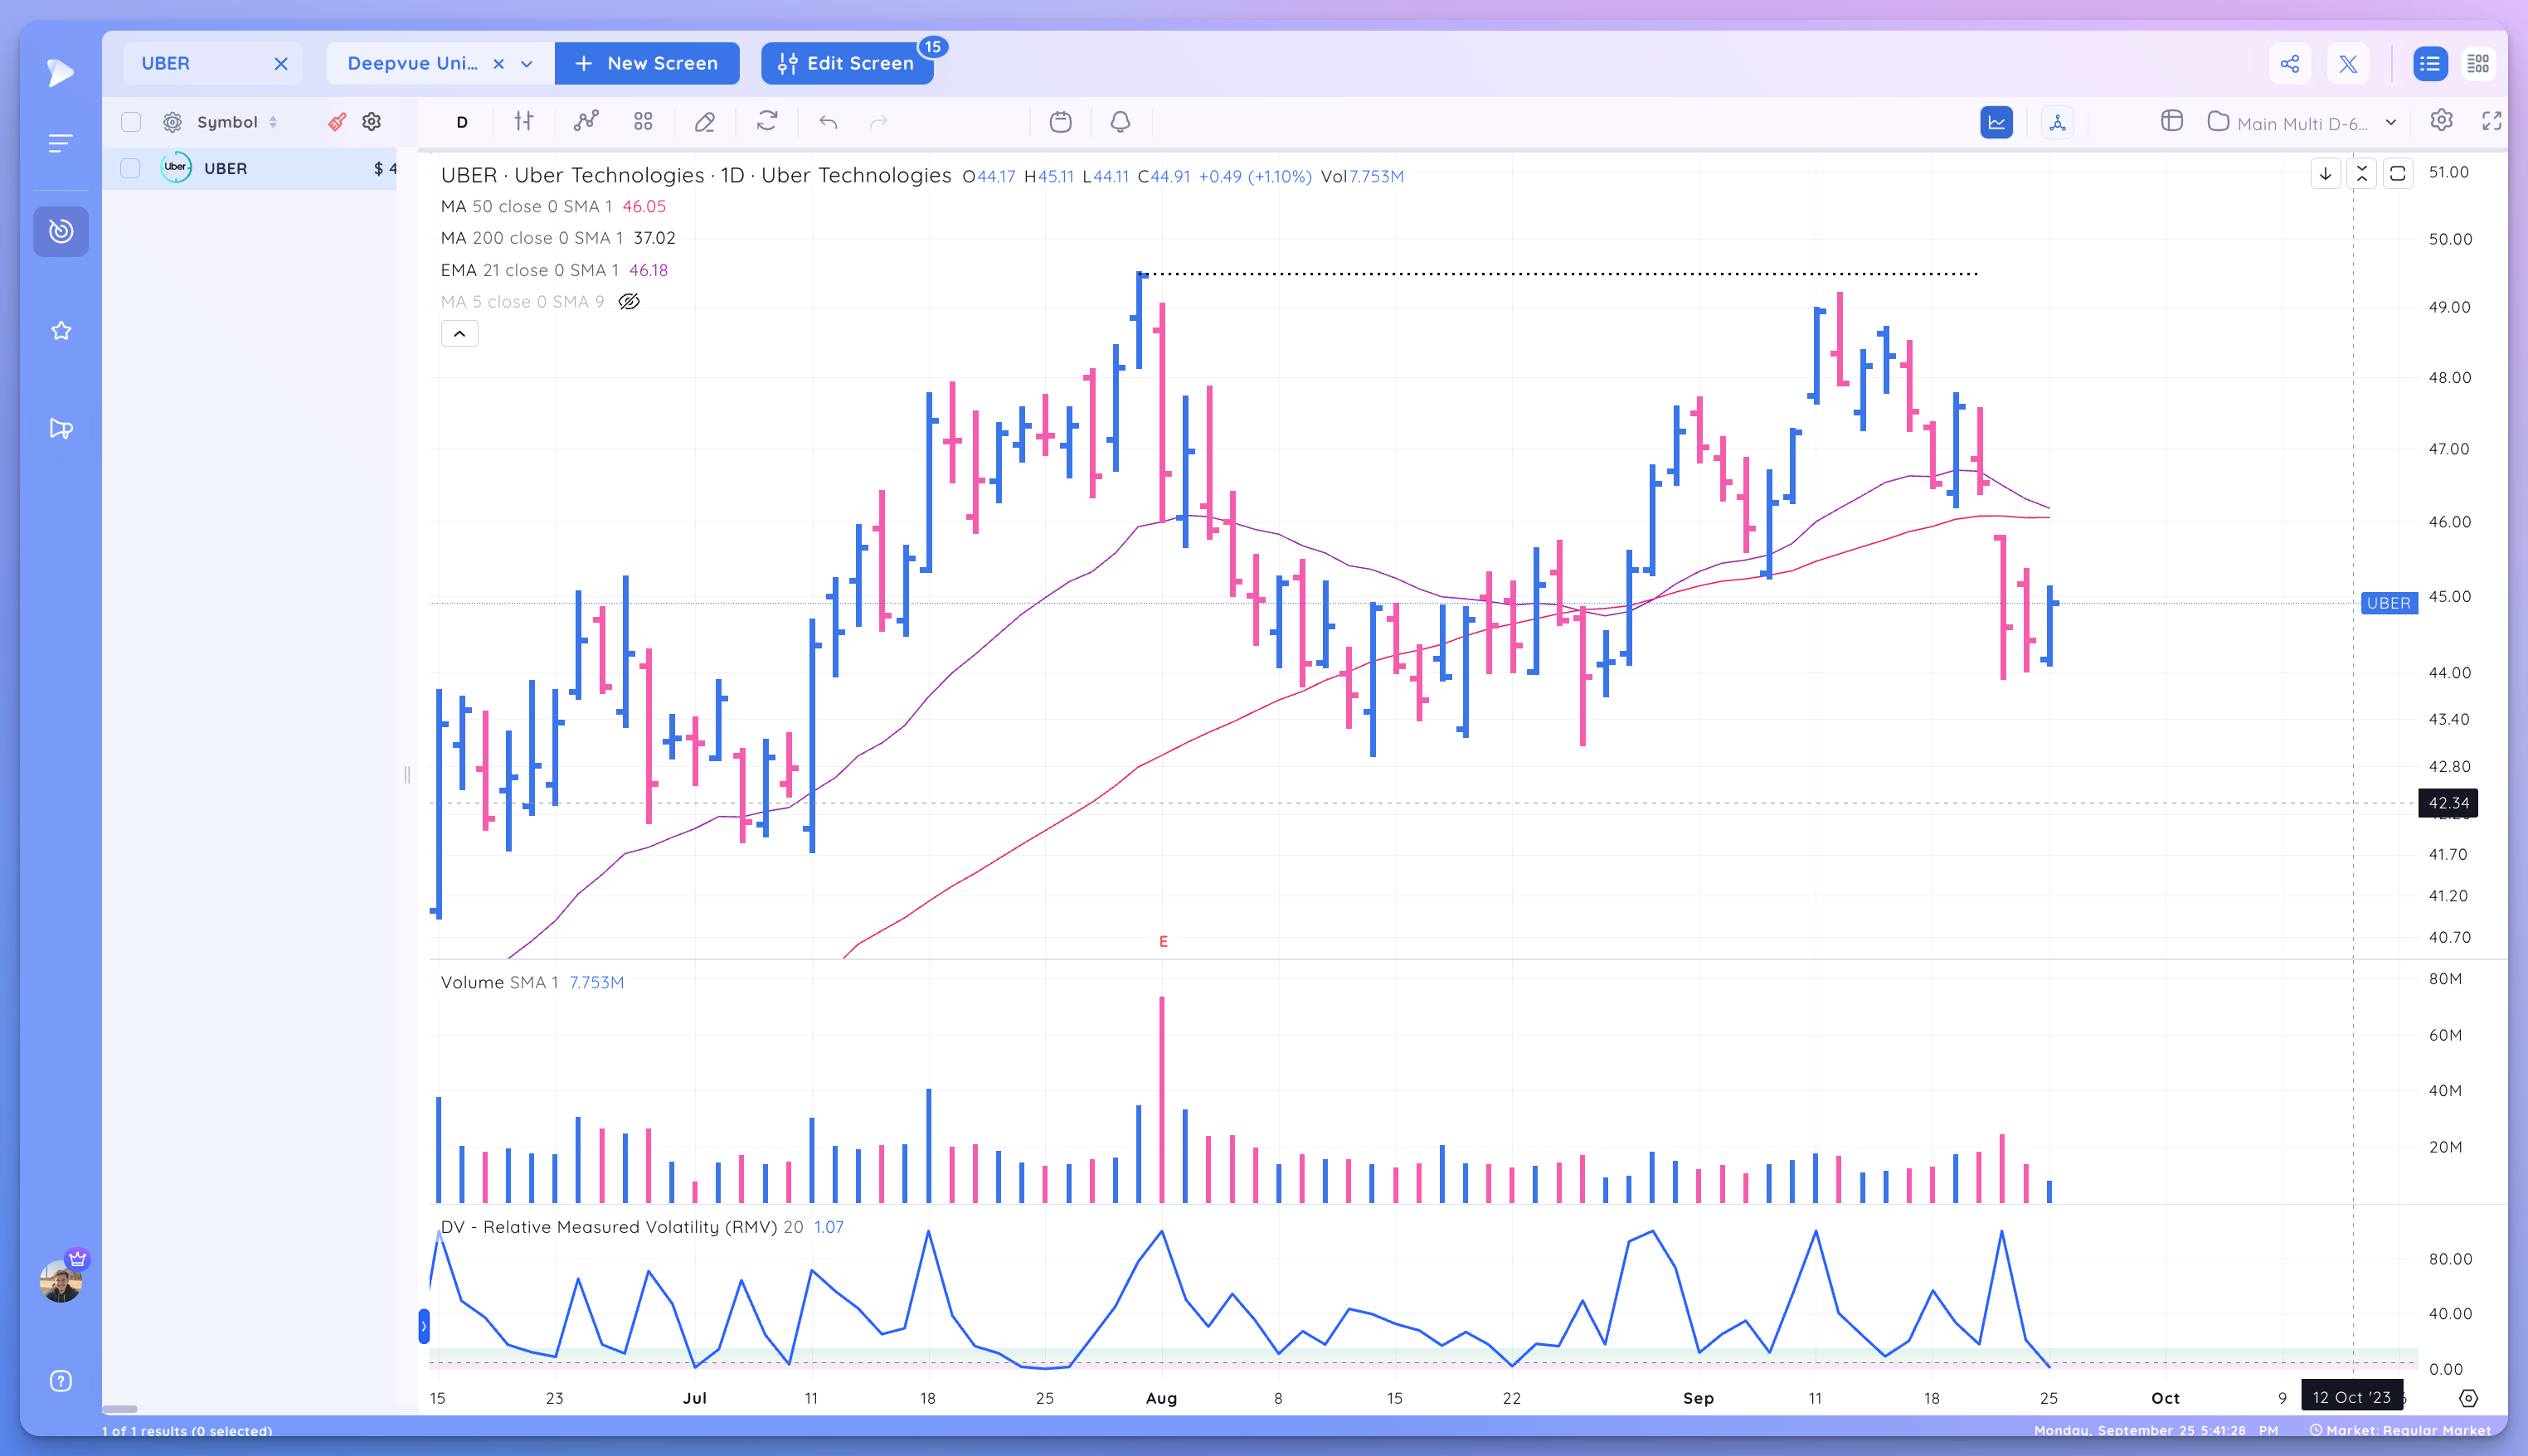Open the Main Multi D-6 layout dropdown
This screenshot has width=2528, height=1456.
[2390, 123]
